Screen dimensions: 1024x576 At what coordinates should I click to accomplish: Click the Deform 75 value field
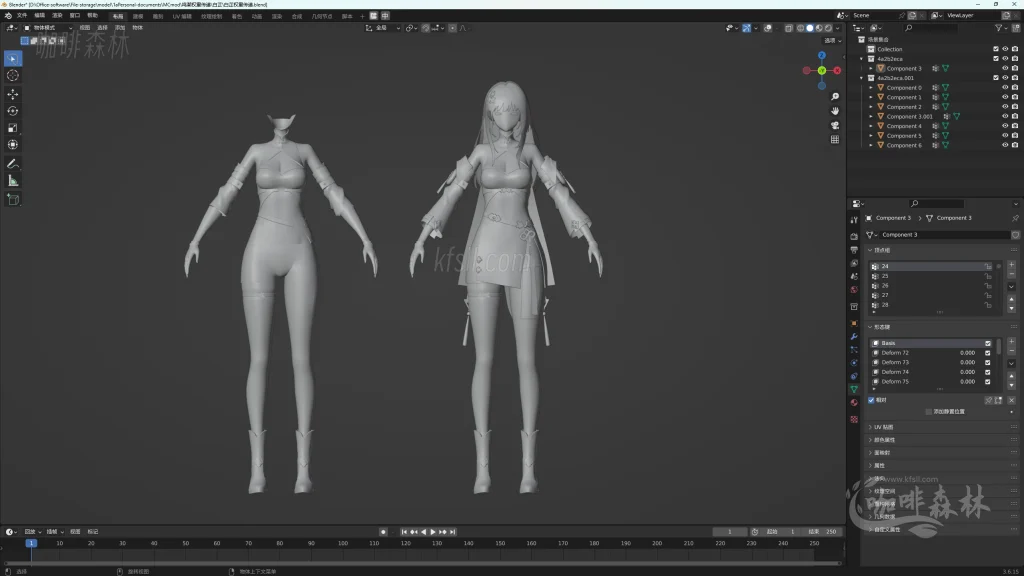point(967,381)
